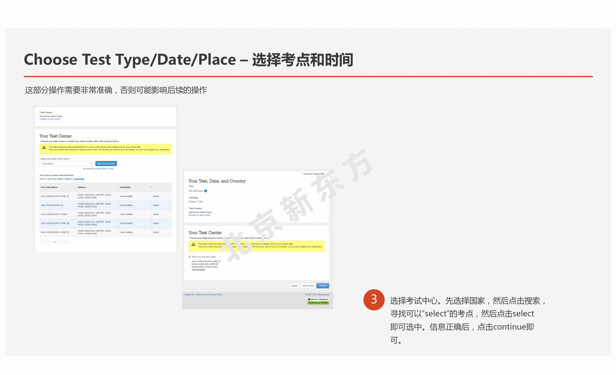Click warning triangle icon in right yellow notice

point(193,244)
